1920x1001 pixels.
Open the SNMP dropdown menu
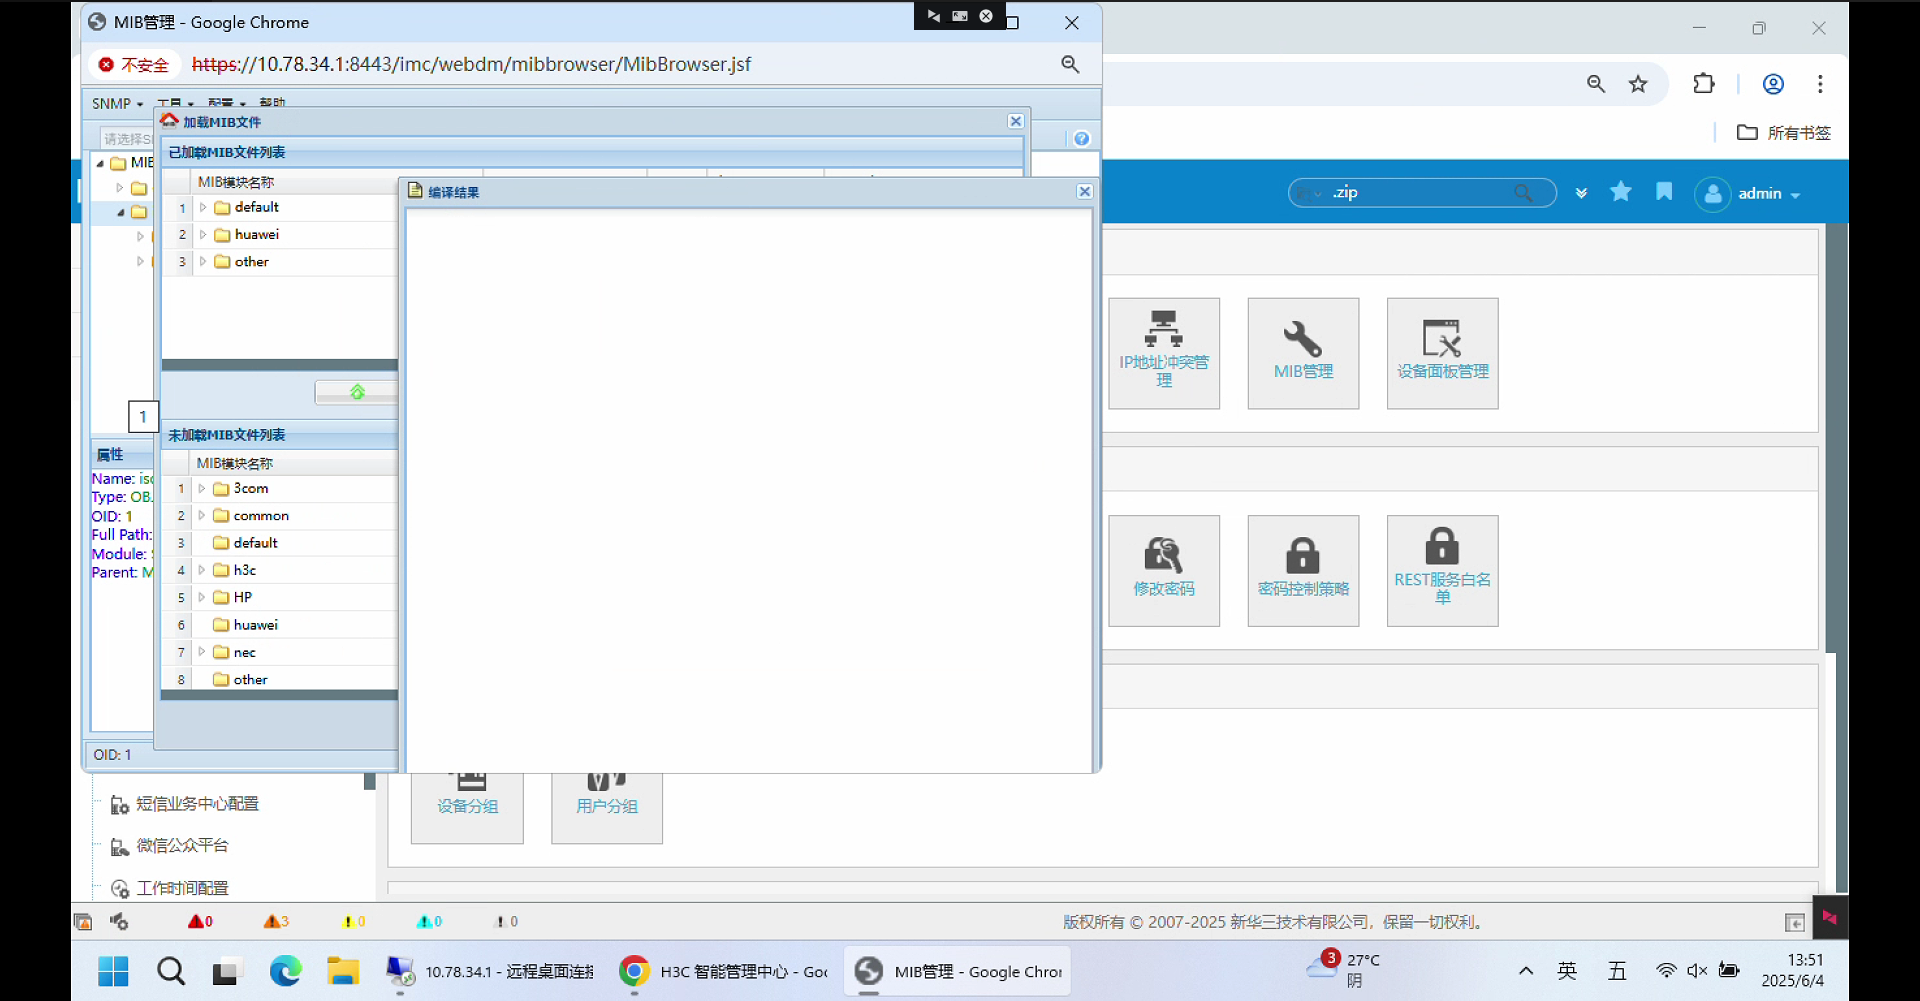117,104
